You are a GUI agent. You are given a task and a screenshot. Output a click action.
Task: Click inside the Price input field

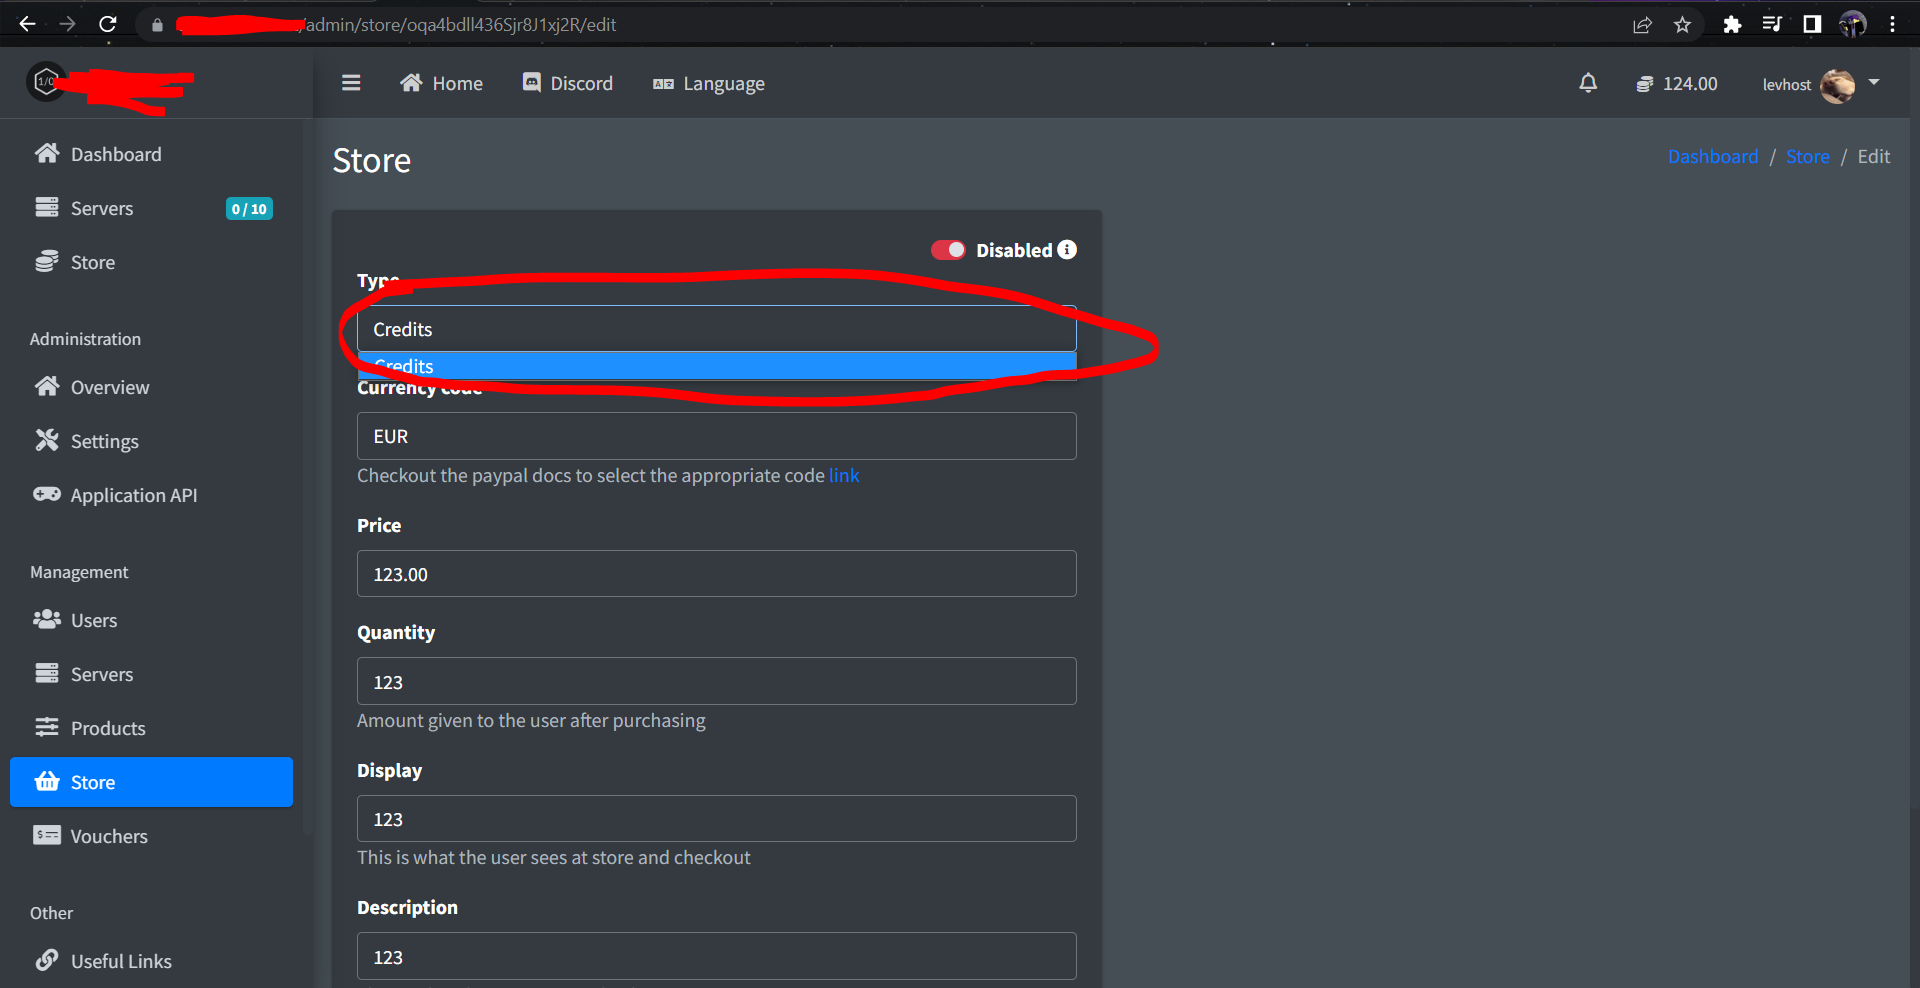(x=716, y=573)
